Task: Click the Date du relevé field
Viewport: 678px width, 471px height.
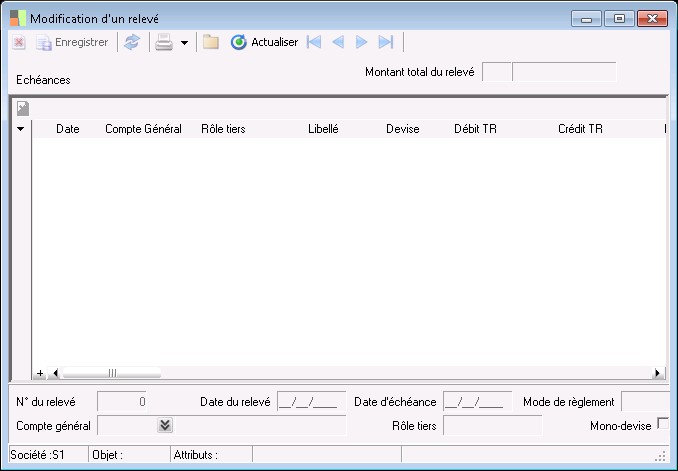Action: tap(311, 402)
